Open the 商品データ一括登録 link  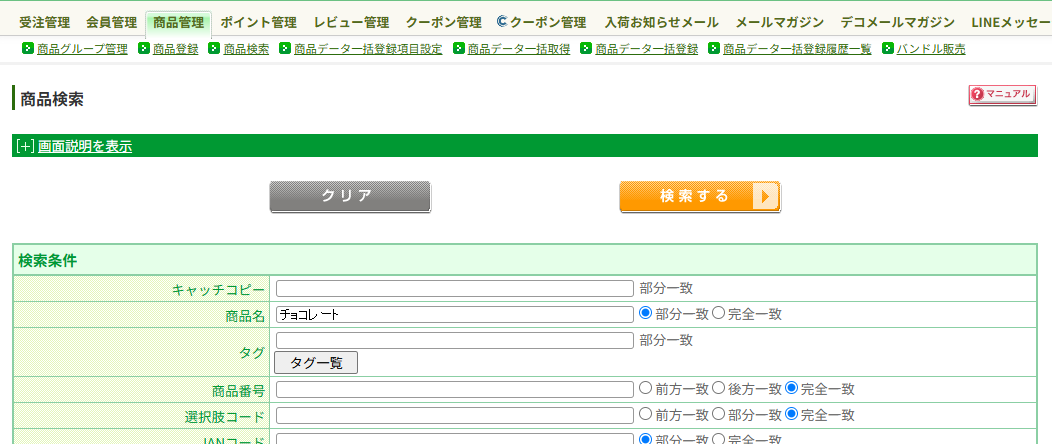(647, 49)
